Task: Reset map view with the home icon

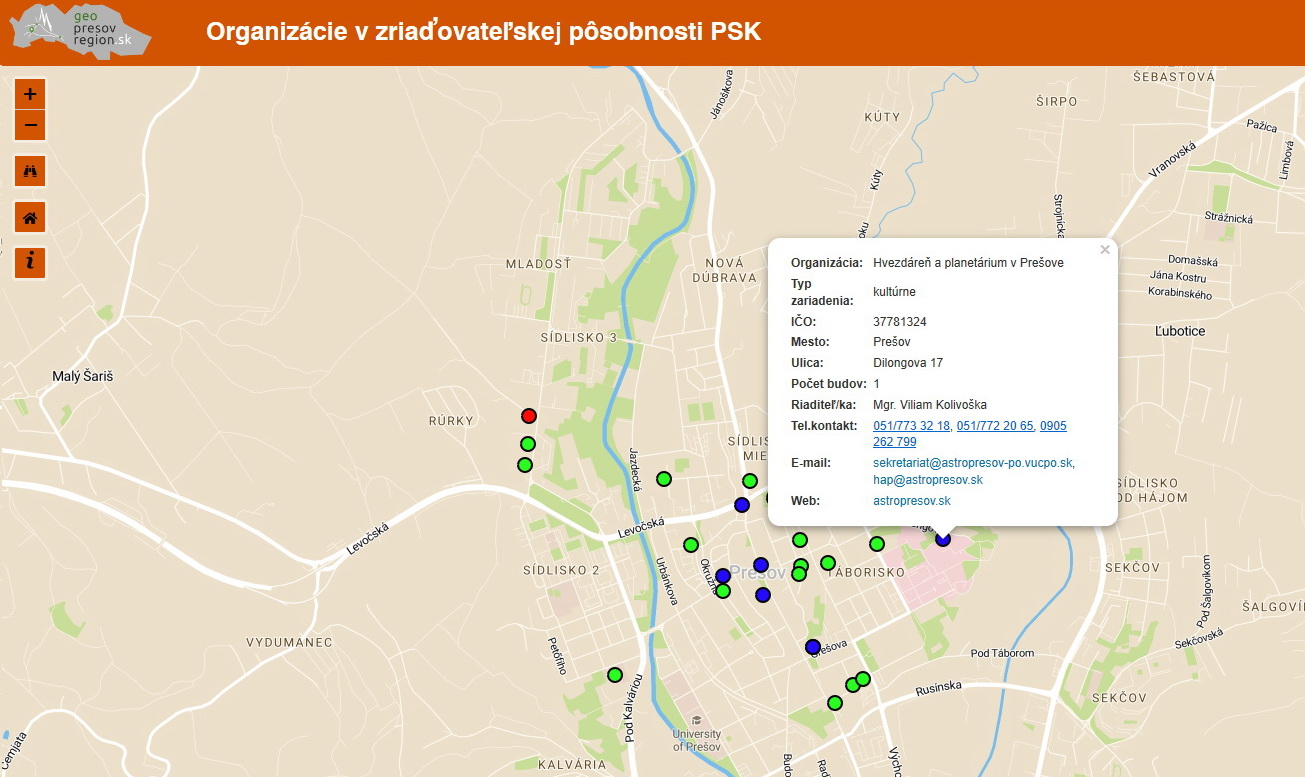Action: [x=30, y=217]
